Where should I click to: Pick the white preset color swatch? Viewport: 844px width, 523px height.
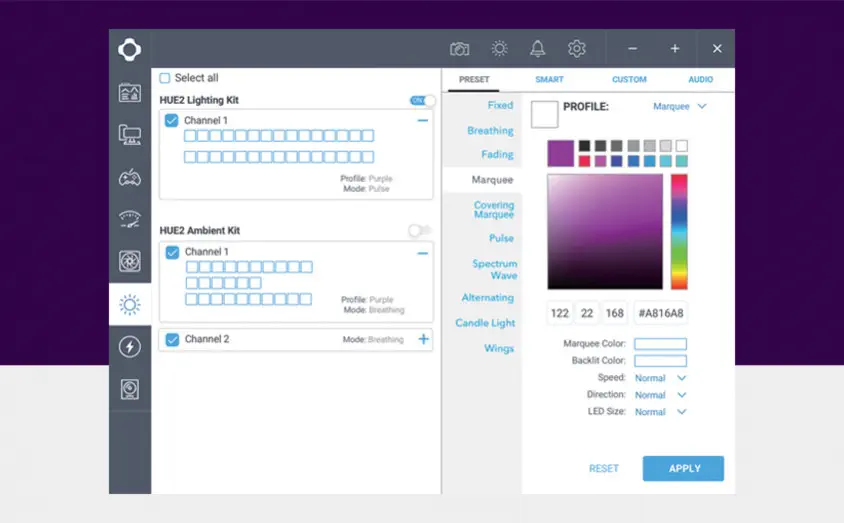click(681, 146)
